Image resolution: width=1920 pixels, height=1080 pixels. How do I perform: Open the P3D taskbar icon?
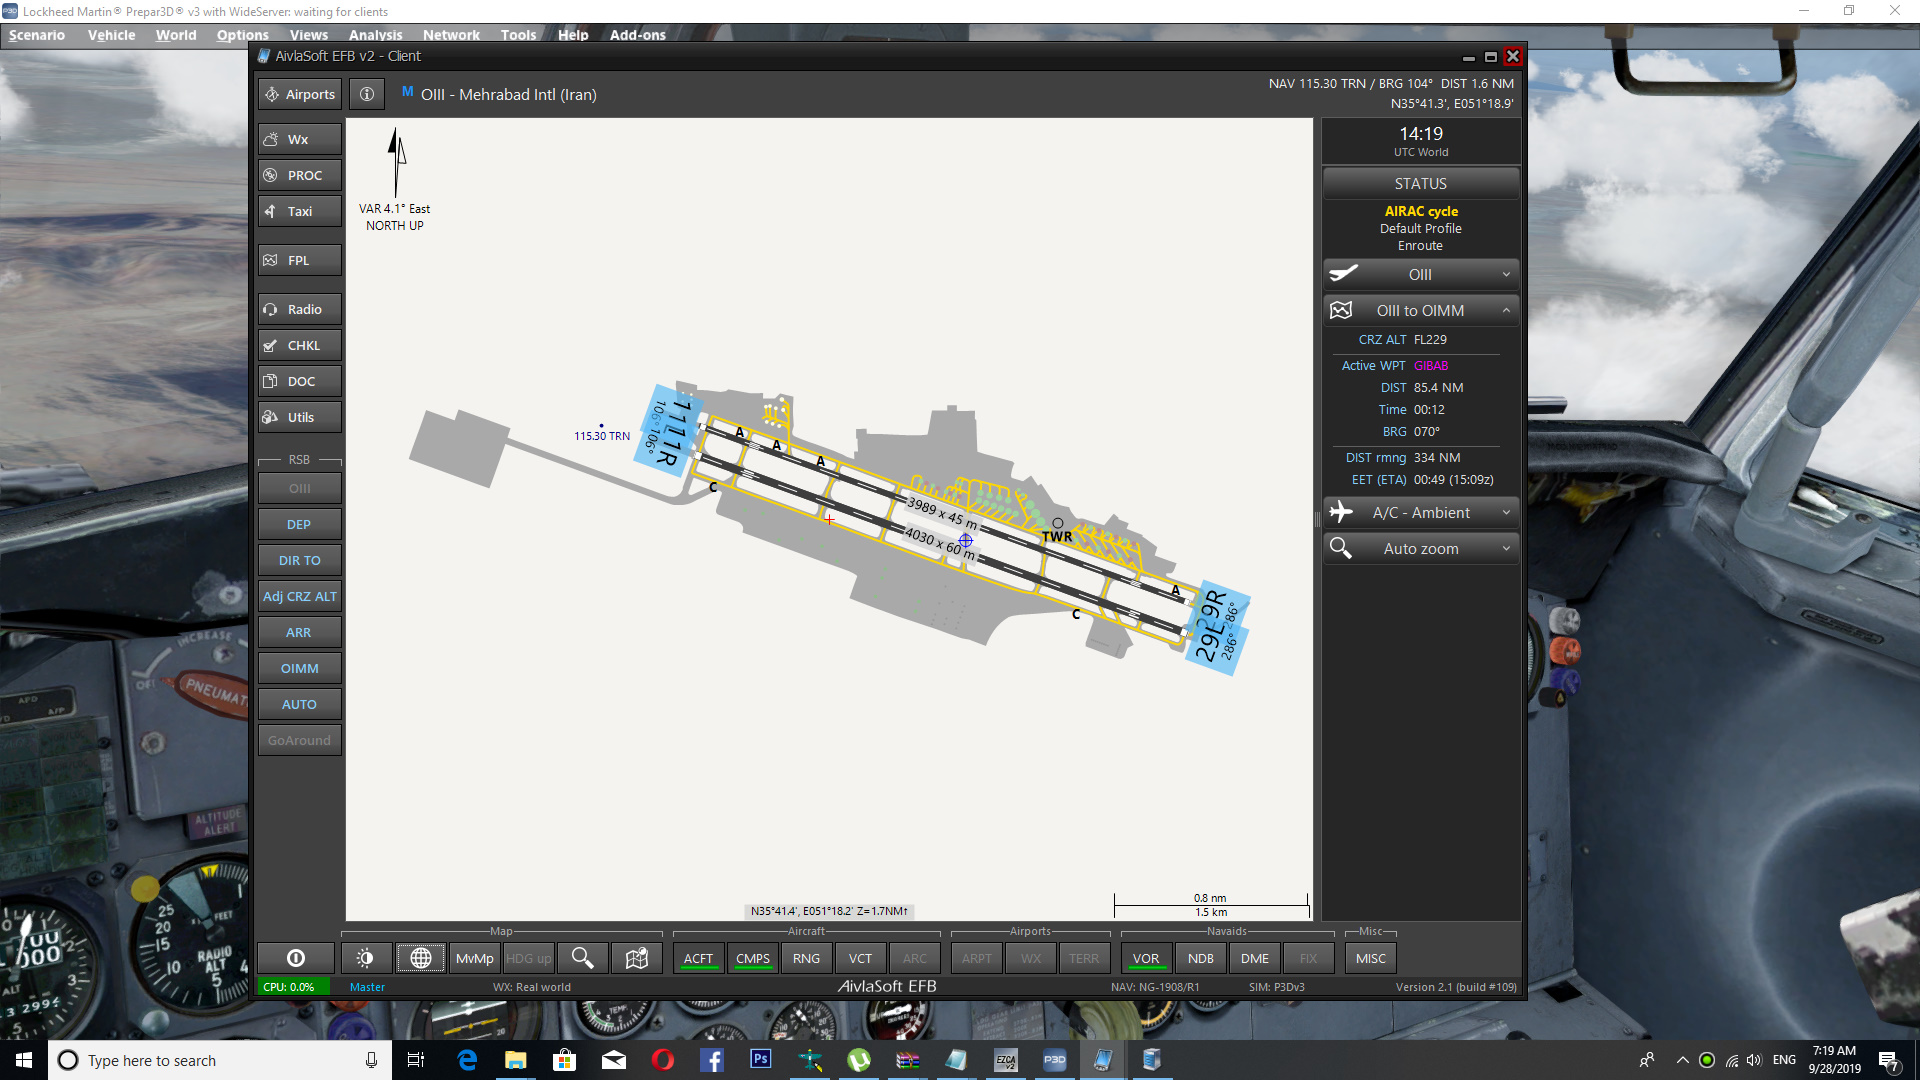coord(1055,1059)
